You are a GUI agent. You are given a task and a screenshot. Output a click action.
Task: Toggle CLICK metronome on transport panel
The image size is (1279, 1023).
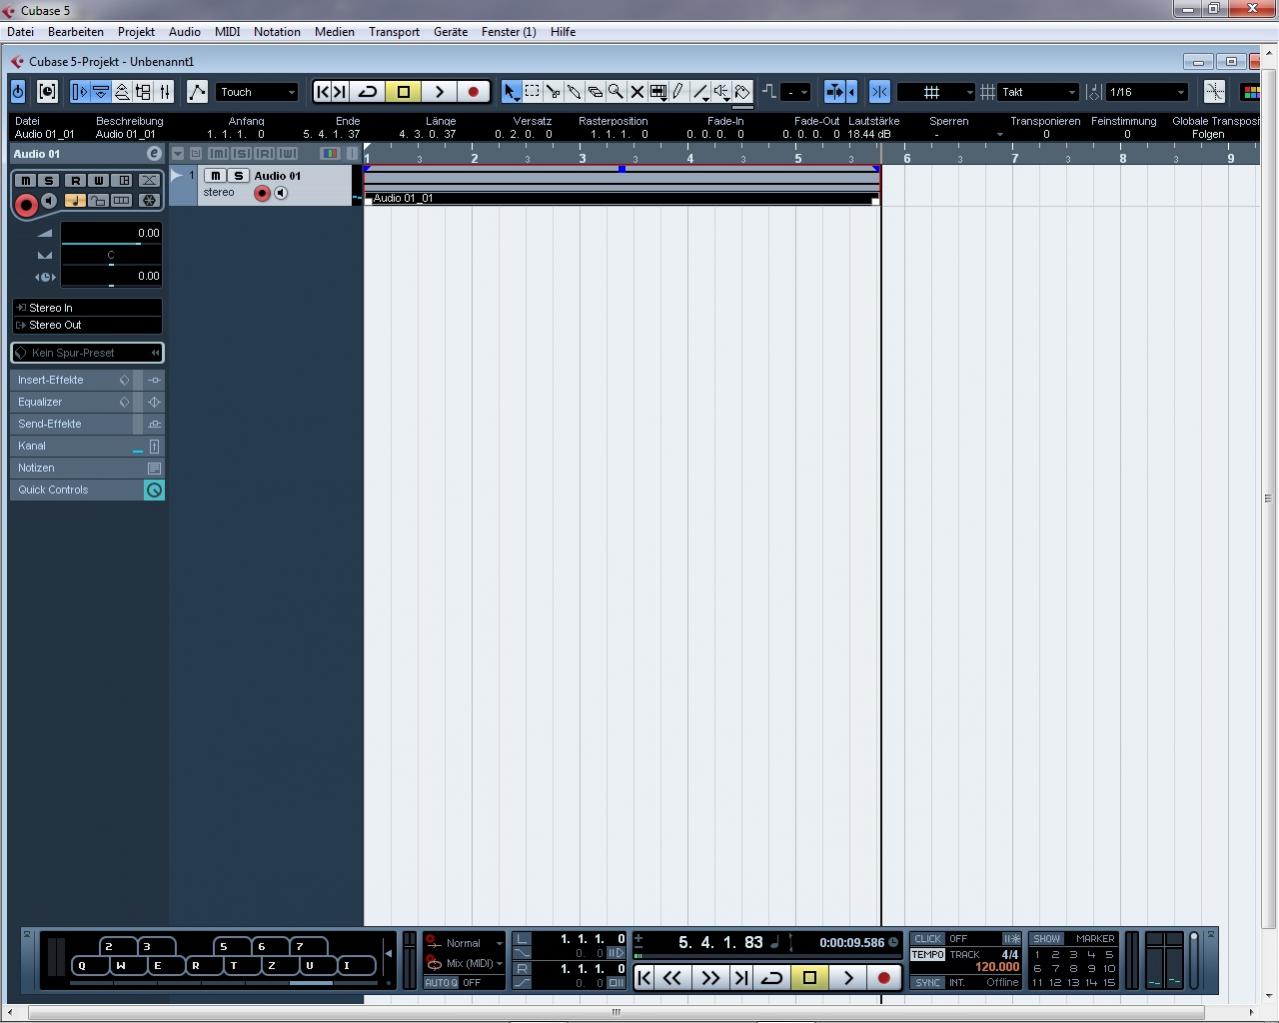tap(928, 939)
